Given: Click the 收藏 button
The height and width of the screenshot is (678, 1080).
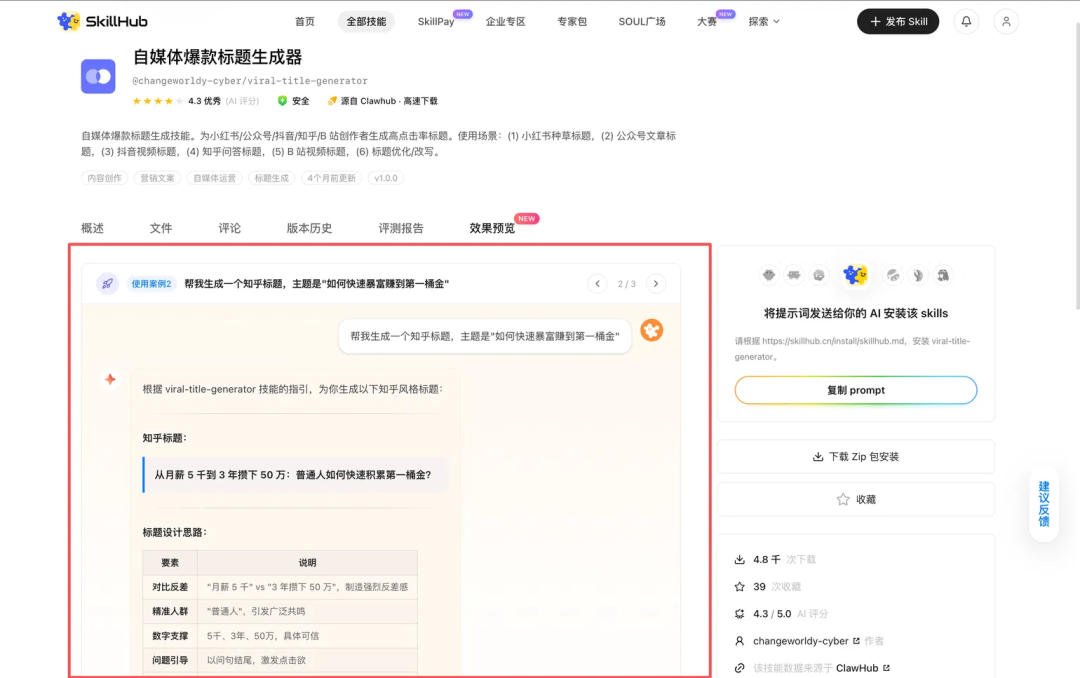Looking at the screenshot, I should [855, 500].
